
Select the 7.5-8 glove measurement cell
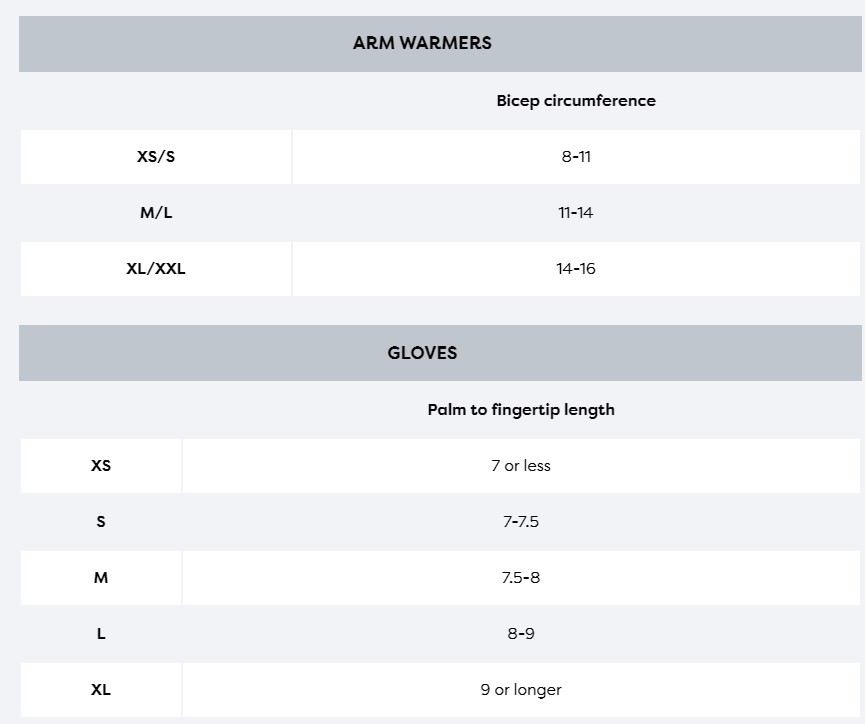coord(521,577)
